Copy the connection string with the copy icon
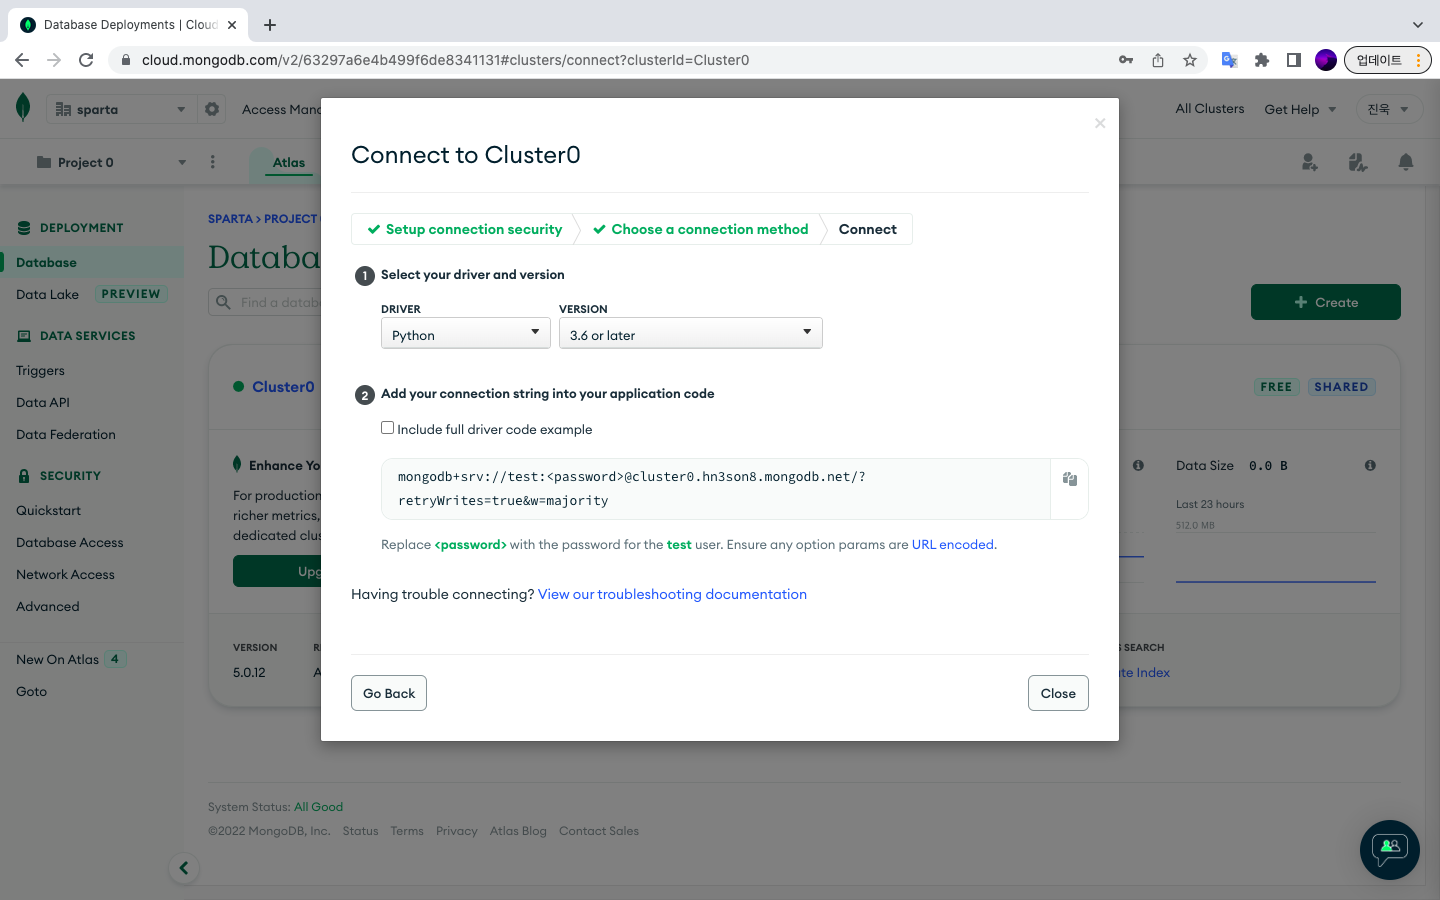1440x900 pixels. click(1069, 479)
